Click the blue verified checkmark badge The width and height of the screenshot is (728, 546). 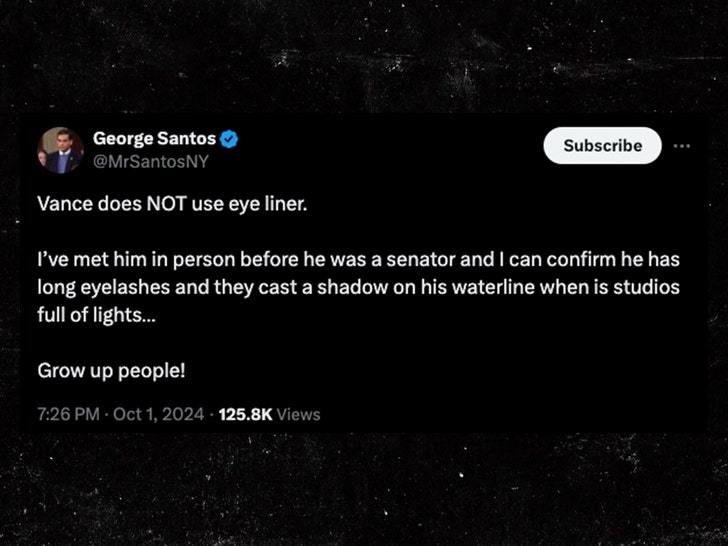(229, 138)
